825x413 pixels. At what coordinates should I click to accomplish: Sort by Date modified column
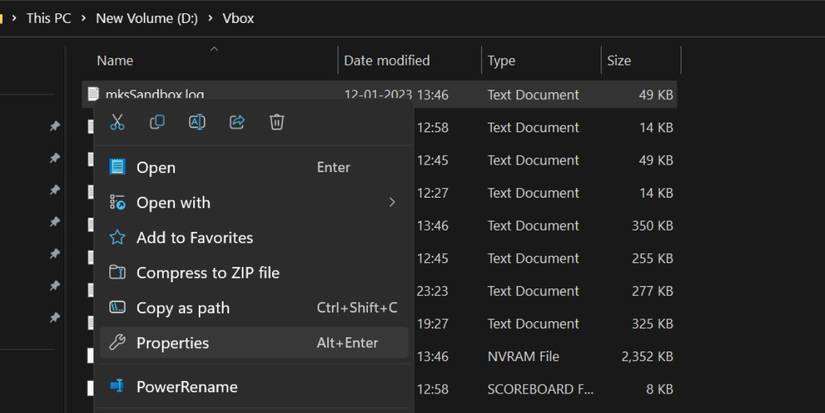386,61
